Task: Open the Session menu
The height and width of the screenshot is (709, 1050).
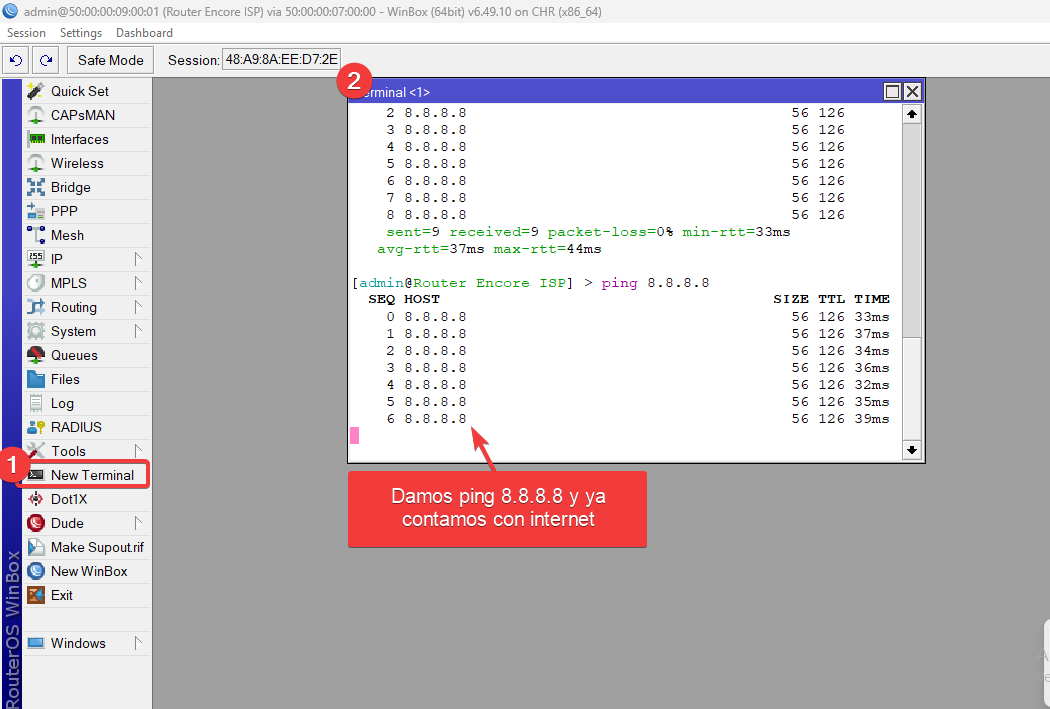Action: click(26, 32)
